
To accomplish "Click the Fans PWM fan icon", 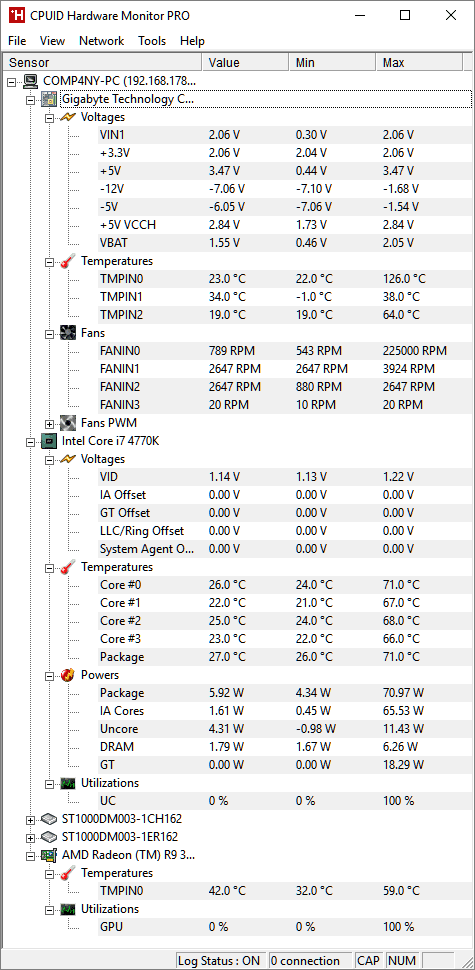I will 68,423.
